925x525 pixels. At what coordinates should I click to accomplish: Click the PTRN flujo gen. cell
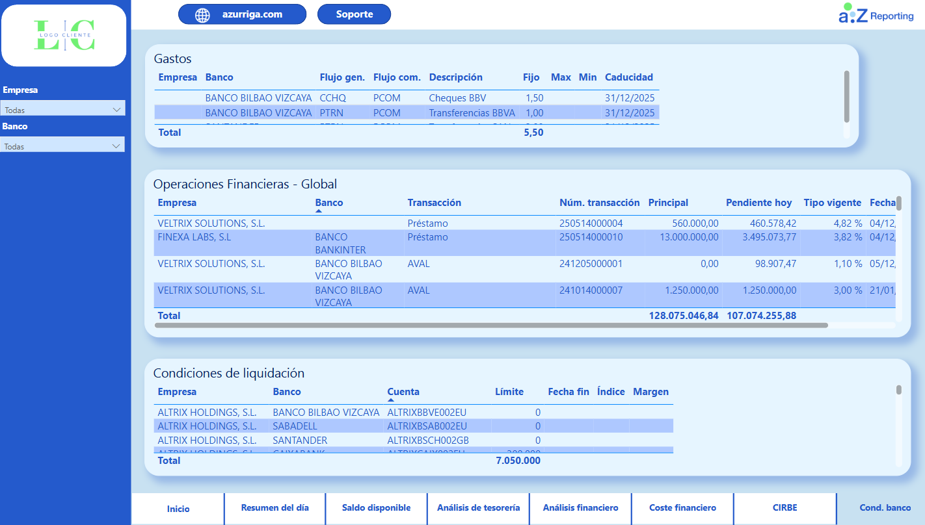(x=332, y=113)
